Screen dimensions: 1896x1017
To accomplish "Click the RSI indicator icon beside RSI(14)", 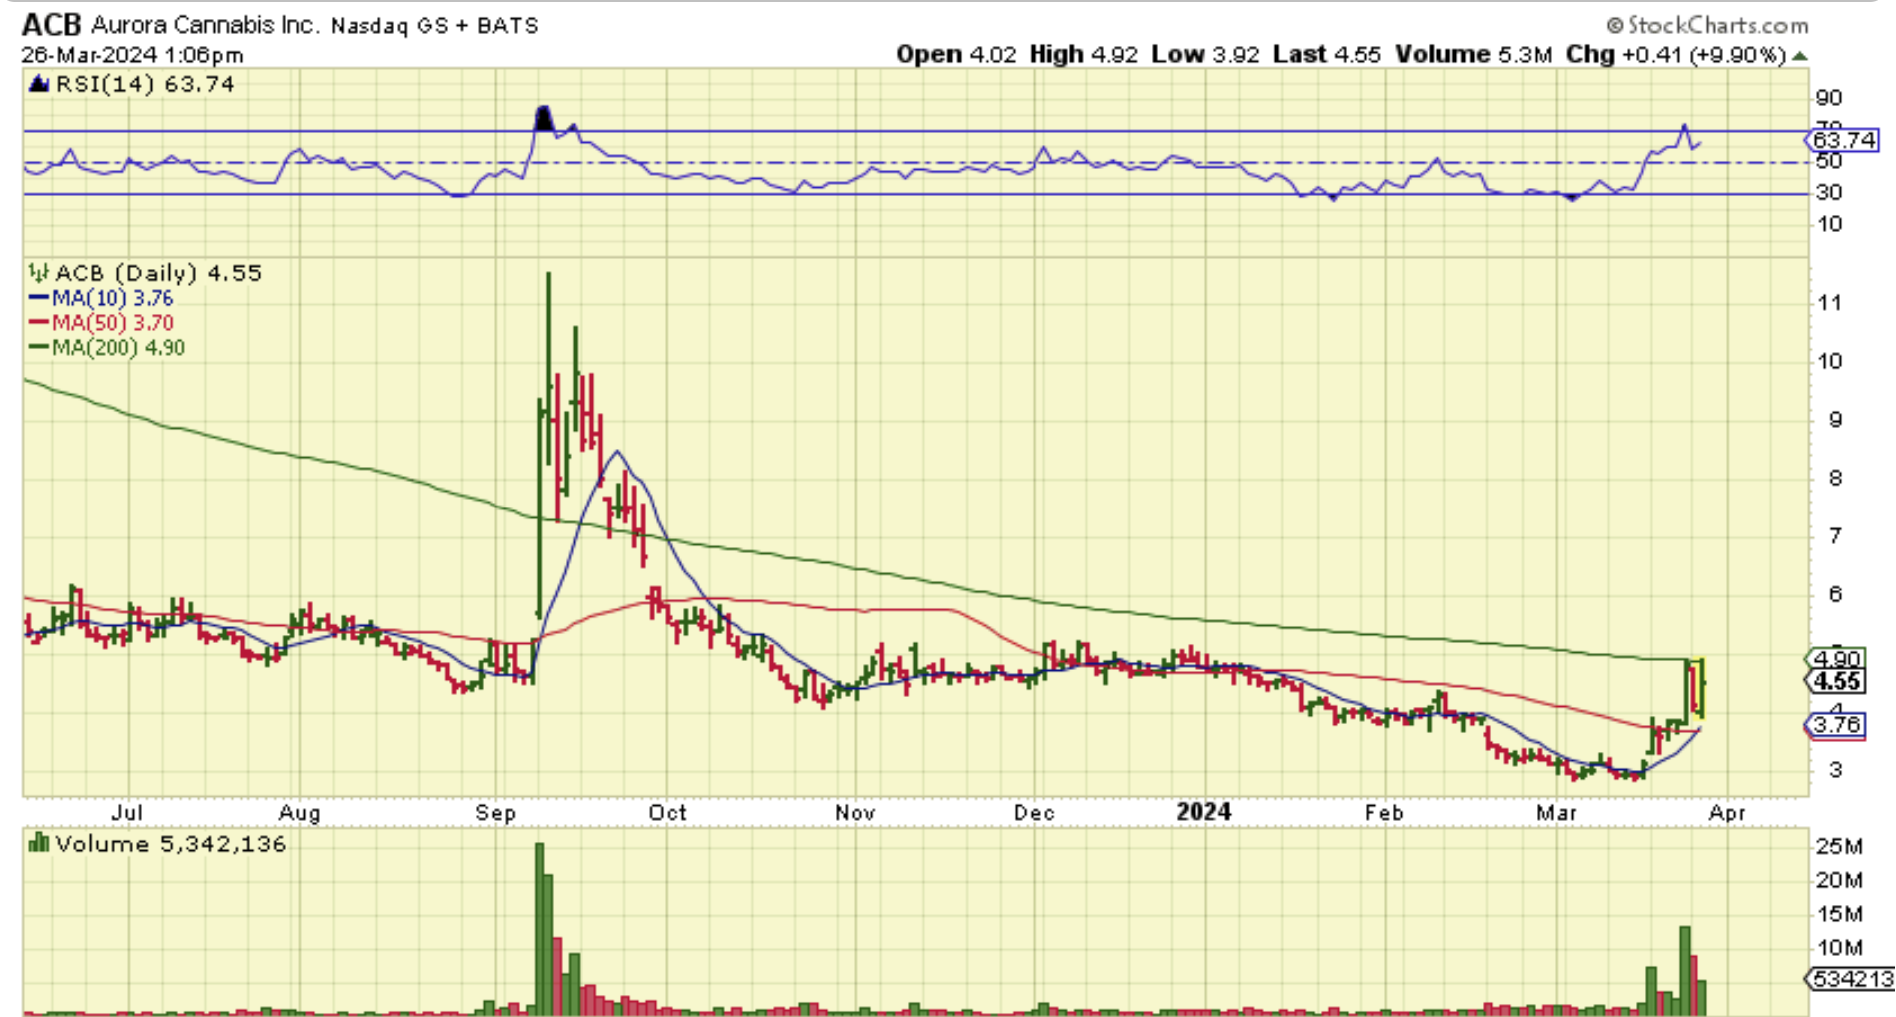I will [39, 84].
